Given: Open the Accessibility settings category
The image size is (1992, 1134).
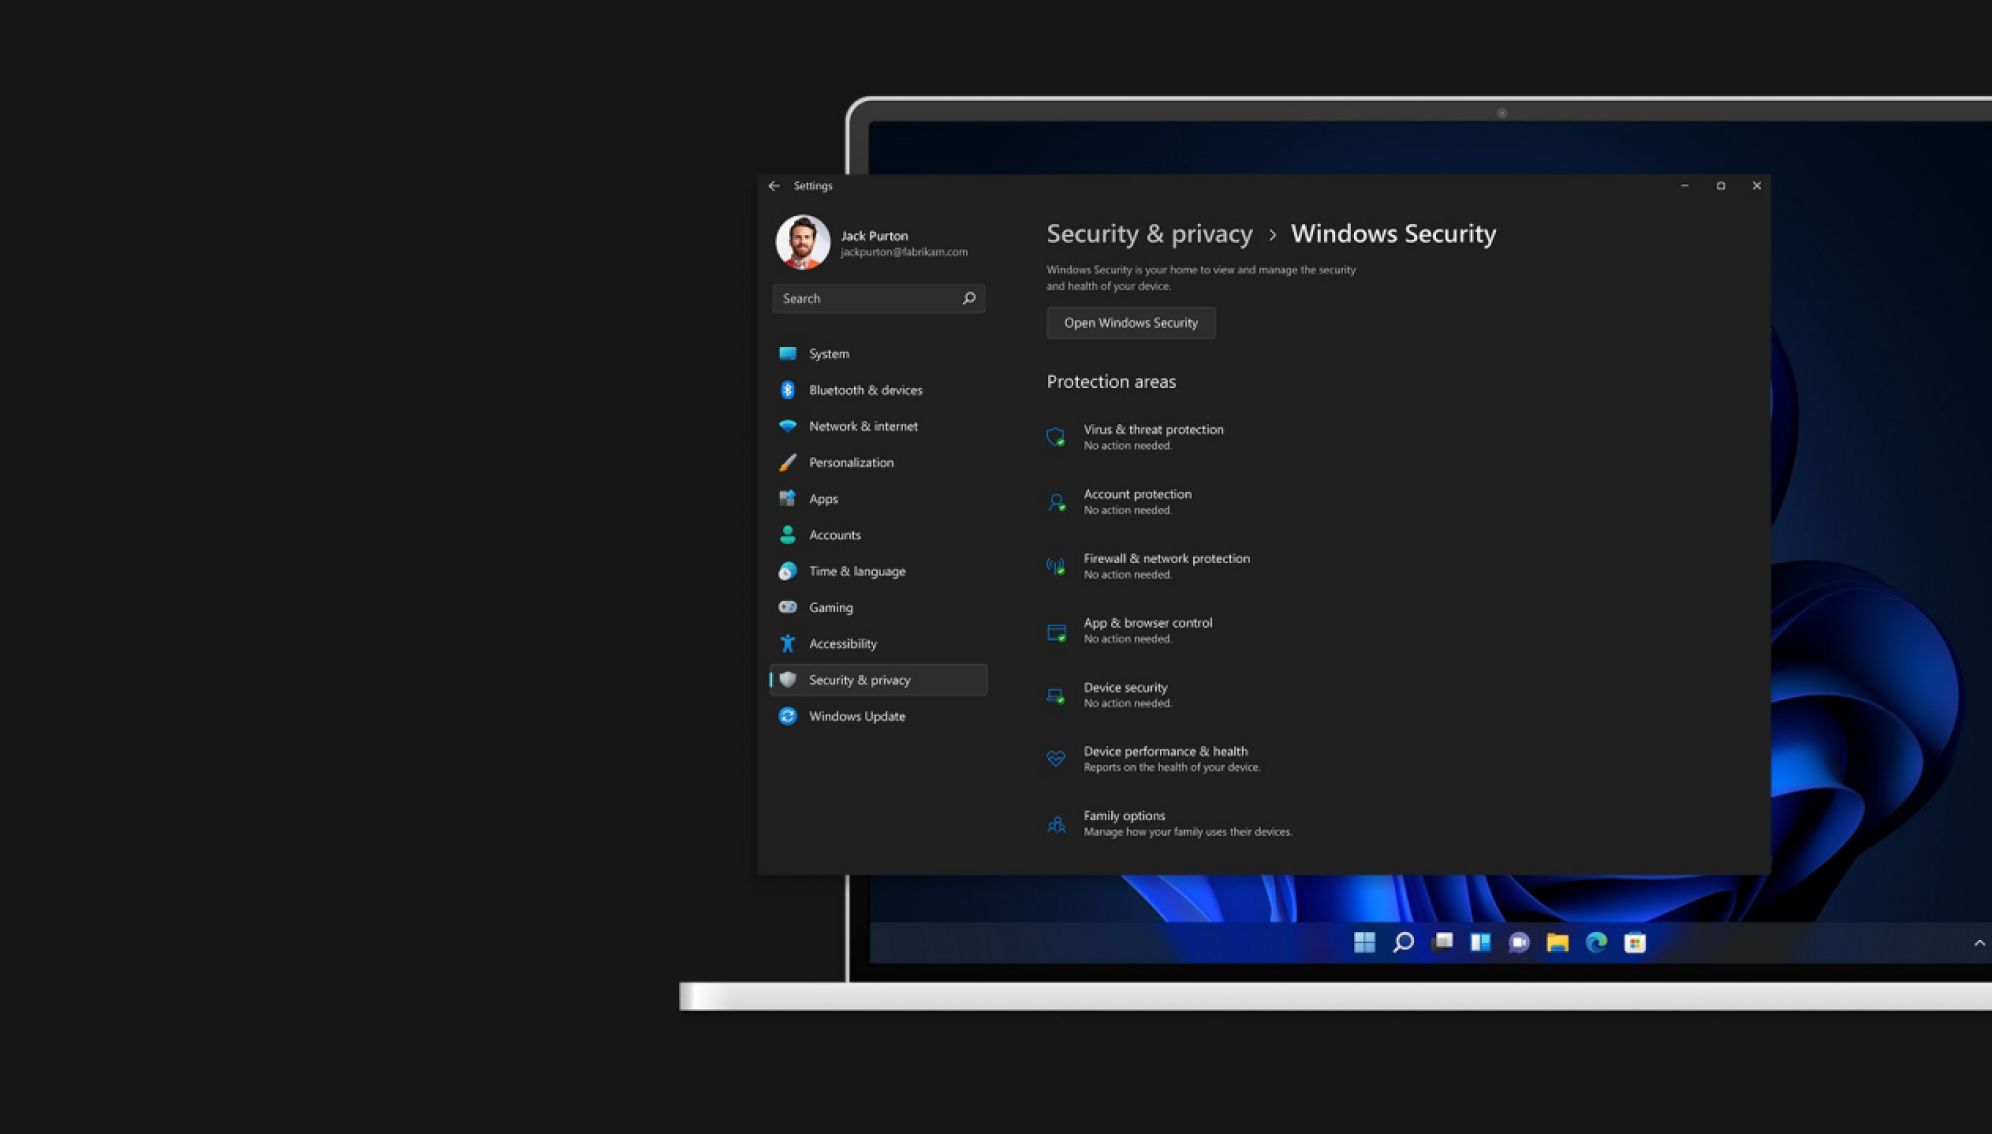Looking at the screenshot, I should tap(842, 644).
